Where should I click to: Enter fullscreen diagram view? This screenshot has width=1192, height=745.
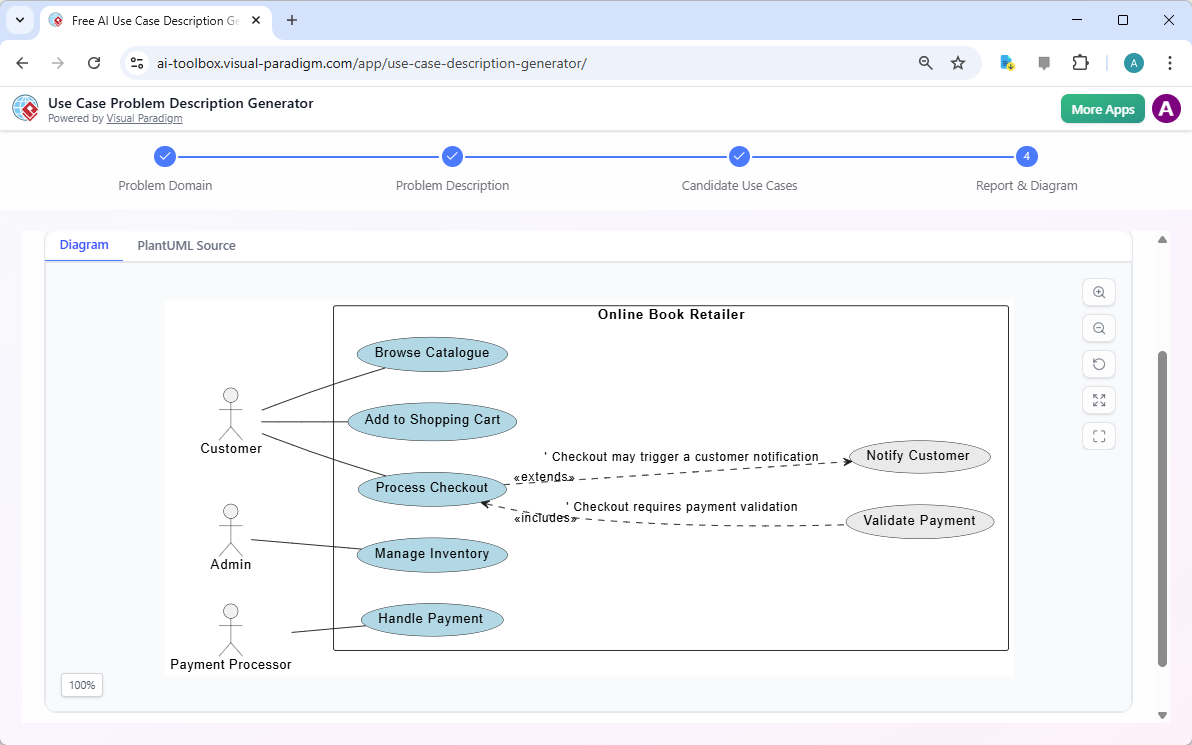click(x=1098, y=436)
